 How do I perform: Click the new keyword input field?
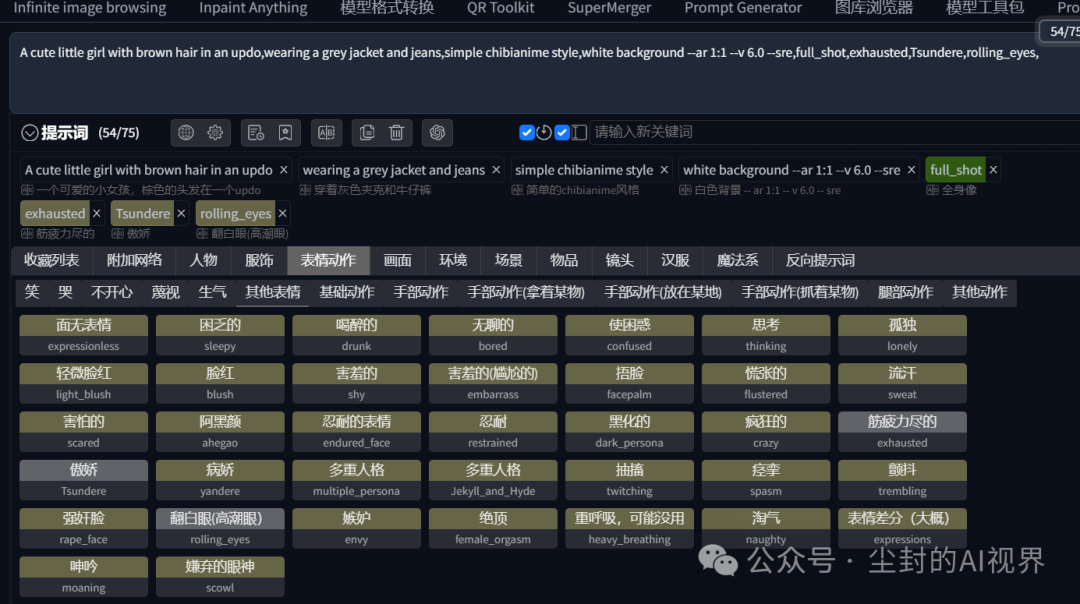point(833,132)
